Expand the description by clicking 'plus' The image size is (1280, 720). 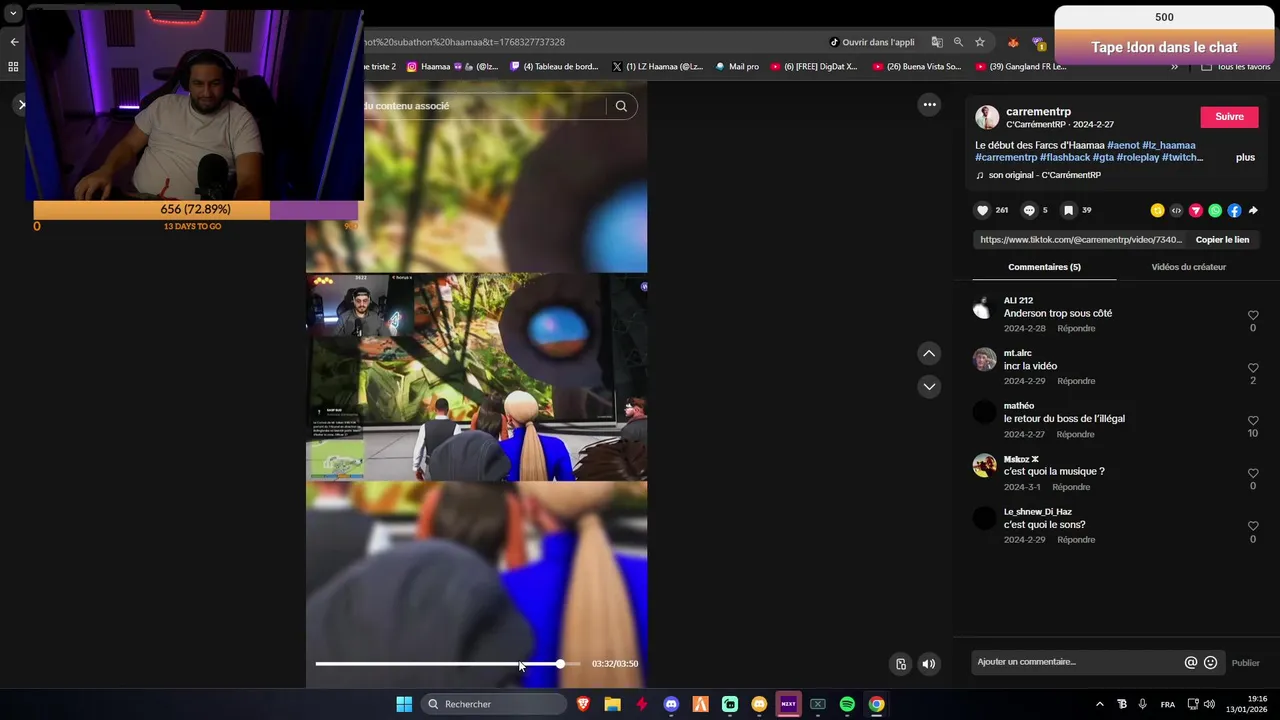pyautogui.click(x=1245, y=158)
